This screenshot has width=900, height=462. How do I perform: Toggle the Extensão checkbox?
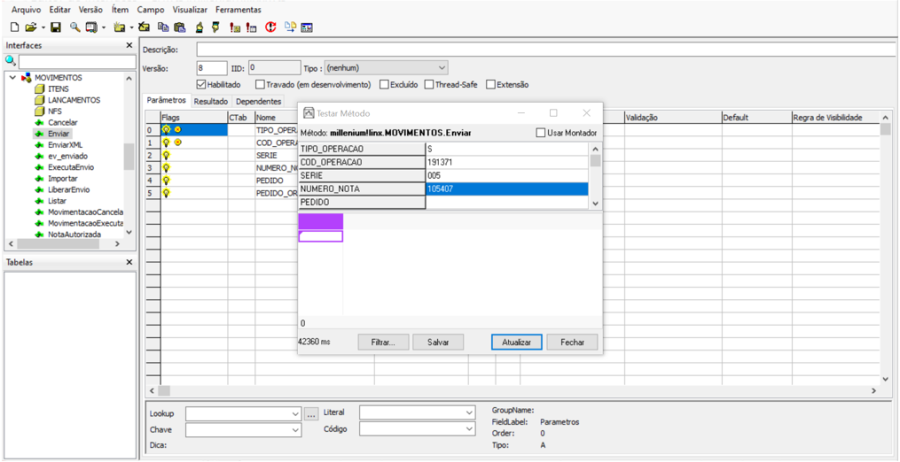point(491,85)
